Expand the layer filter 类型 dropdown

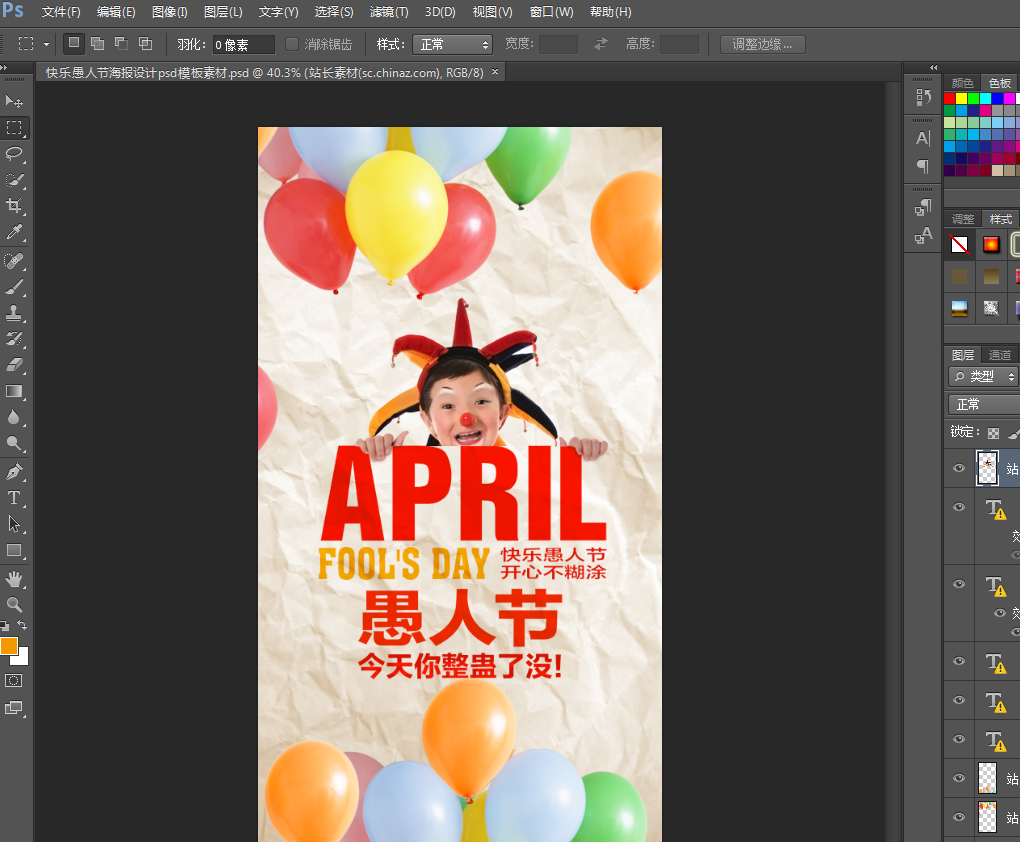click(x=983, y=377)
